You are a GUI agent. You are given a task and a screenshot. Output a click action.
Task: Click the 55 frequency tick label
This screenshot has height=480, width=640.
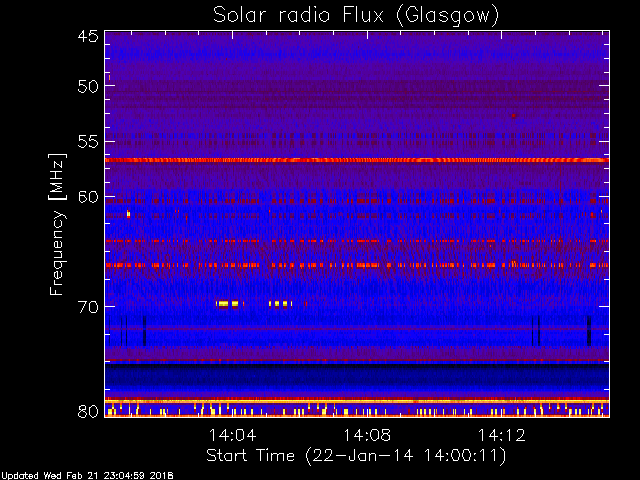[x=88, y=142]
